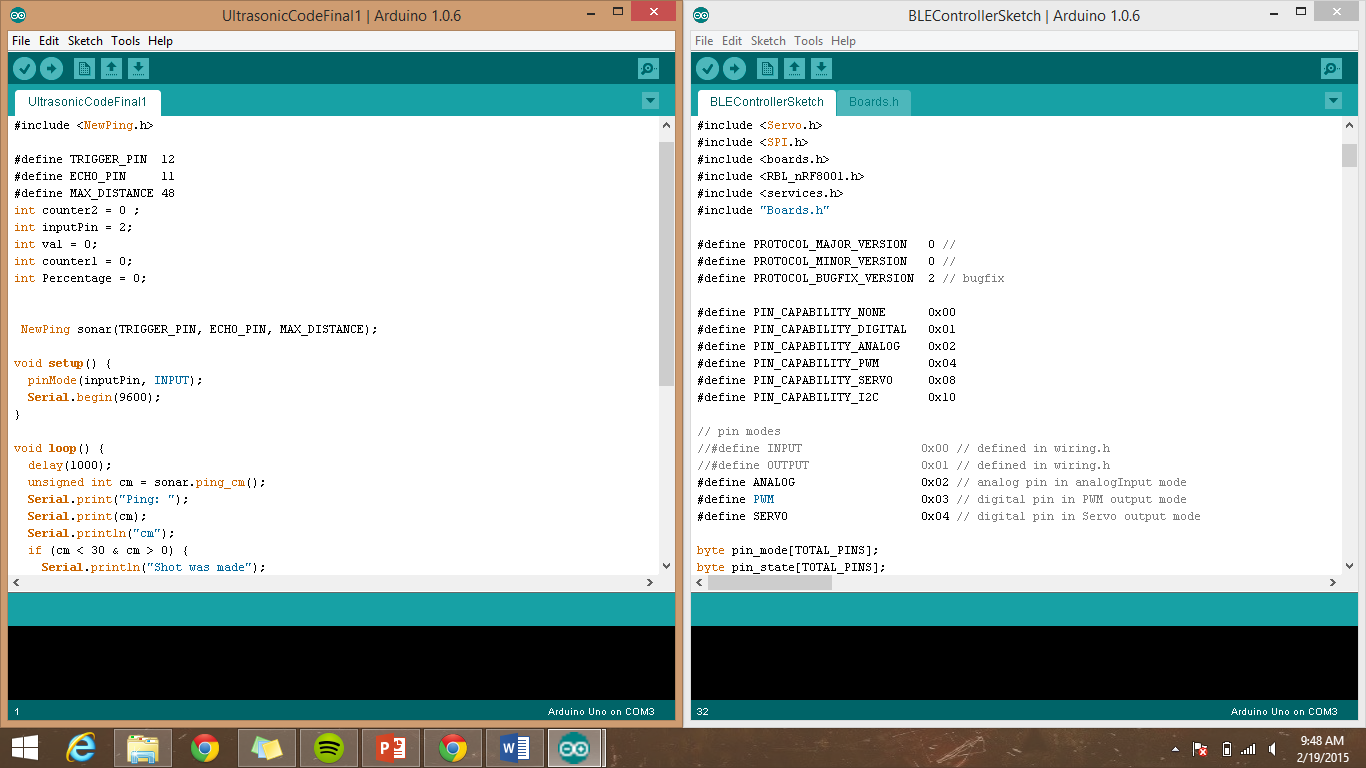Viewport: 1366px width, 768px height.
Task: Click 'NewPing sonar(TRIGGER_PIN...' declaration line
Action: coord(199,329)
